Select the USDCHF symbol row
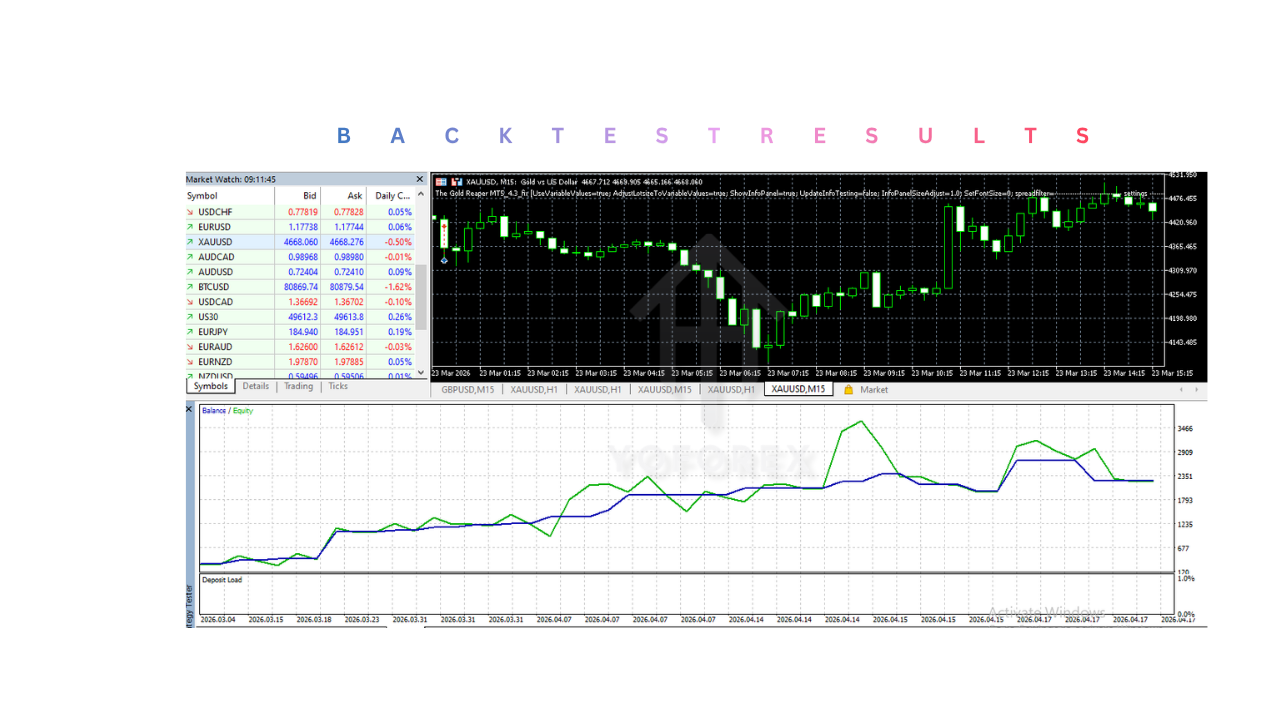Viewport: 1280px width, 720px height. point(301,212)
